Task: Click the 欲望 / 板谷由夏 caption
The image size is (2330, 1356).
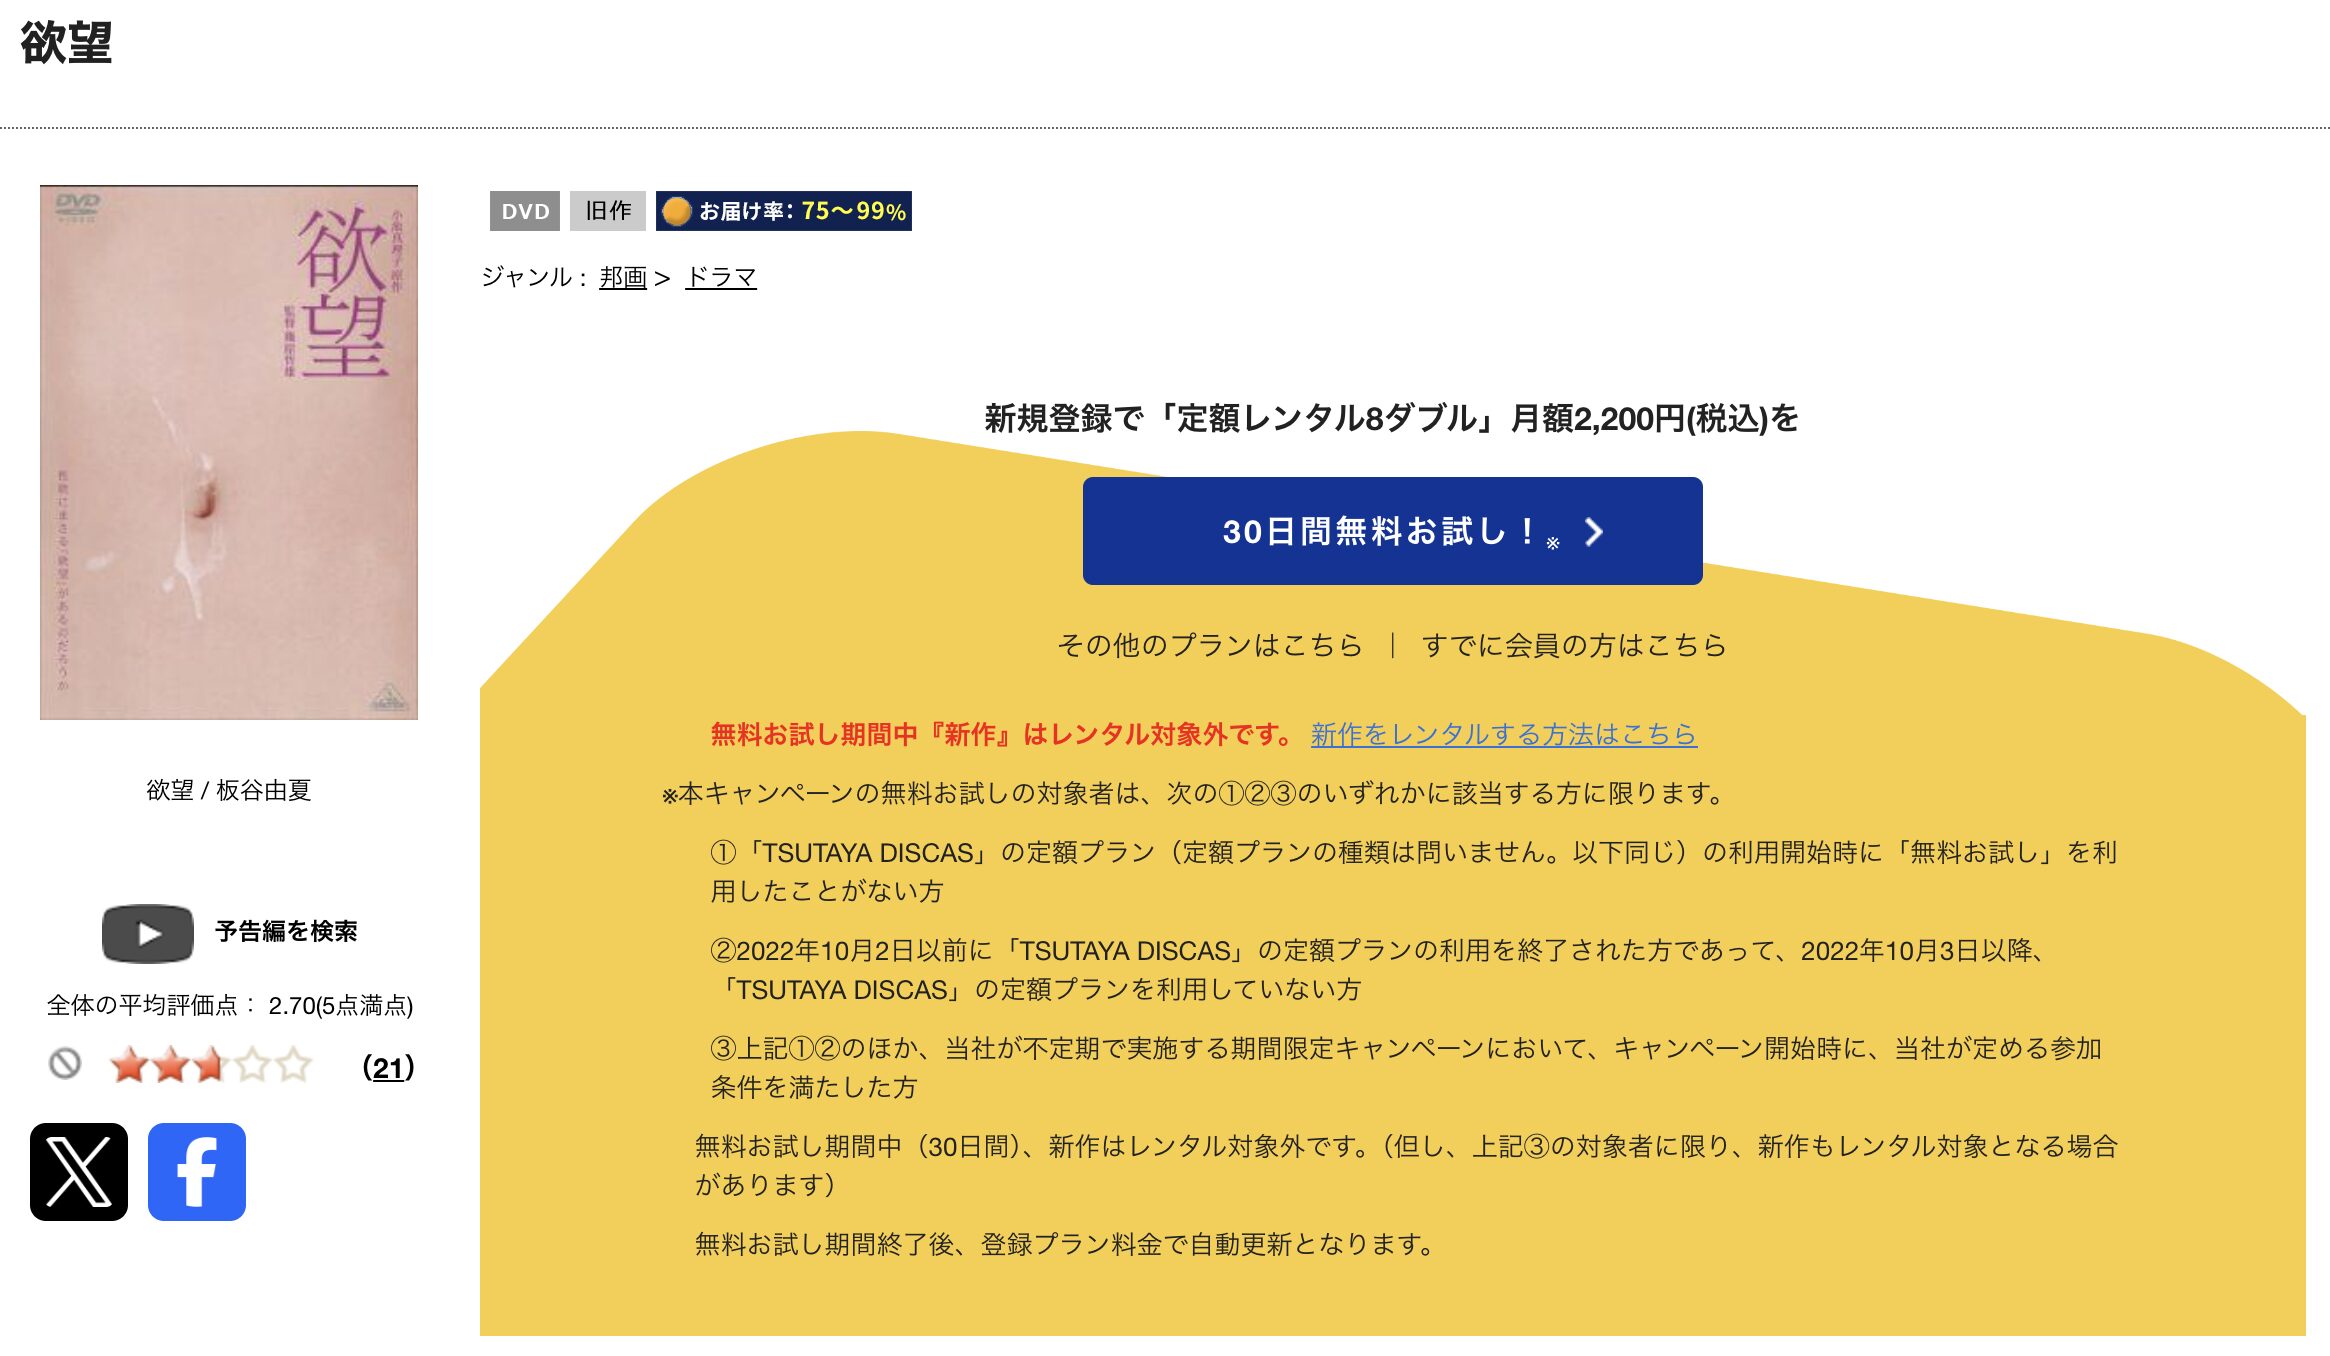Action: (x=229, y=790)
